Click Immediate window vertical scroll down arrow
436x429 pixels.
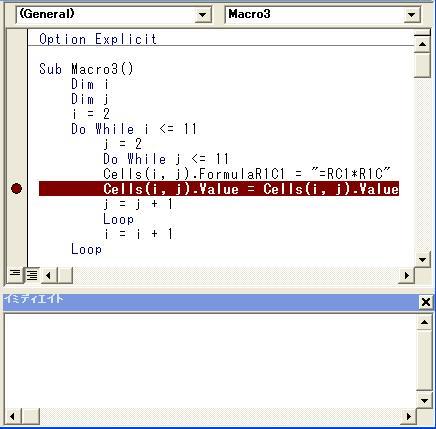click(424, 400)
